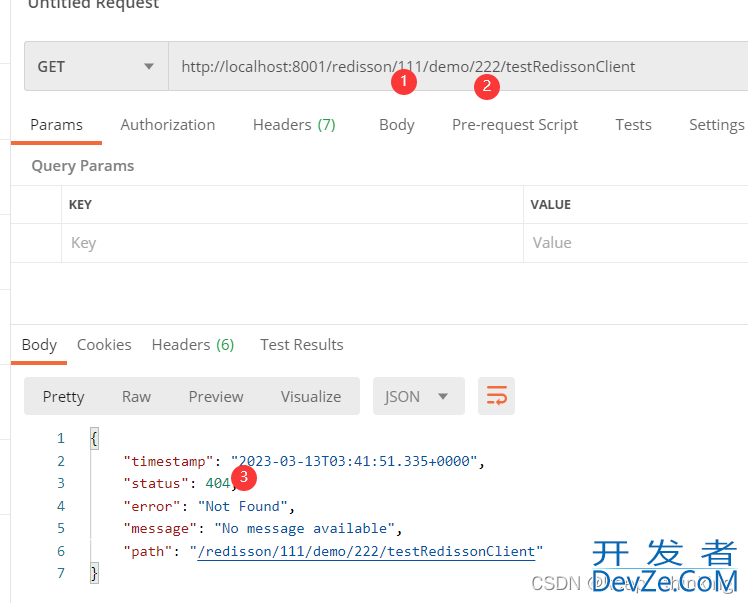Open the Pre-request Script tab

(x=515, y=125)
